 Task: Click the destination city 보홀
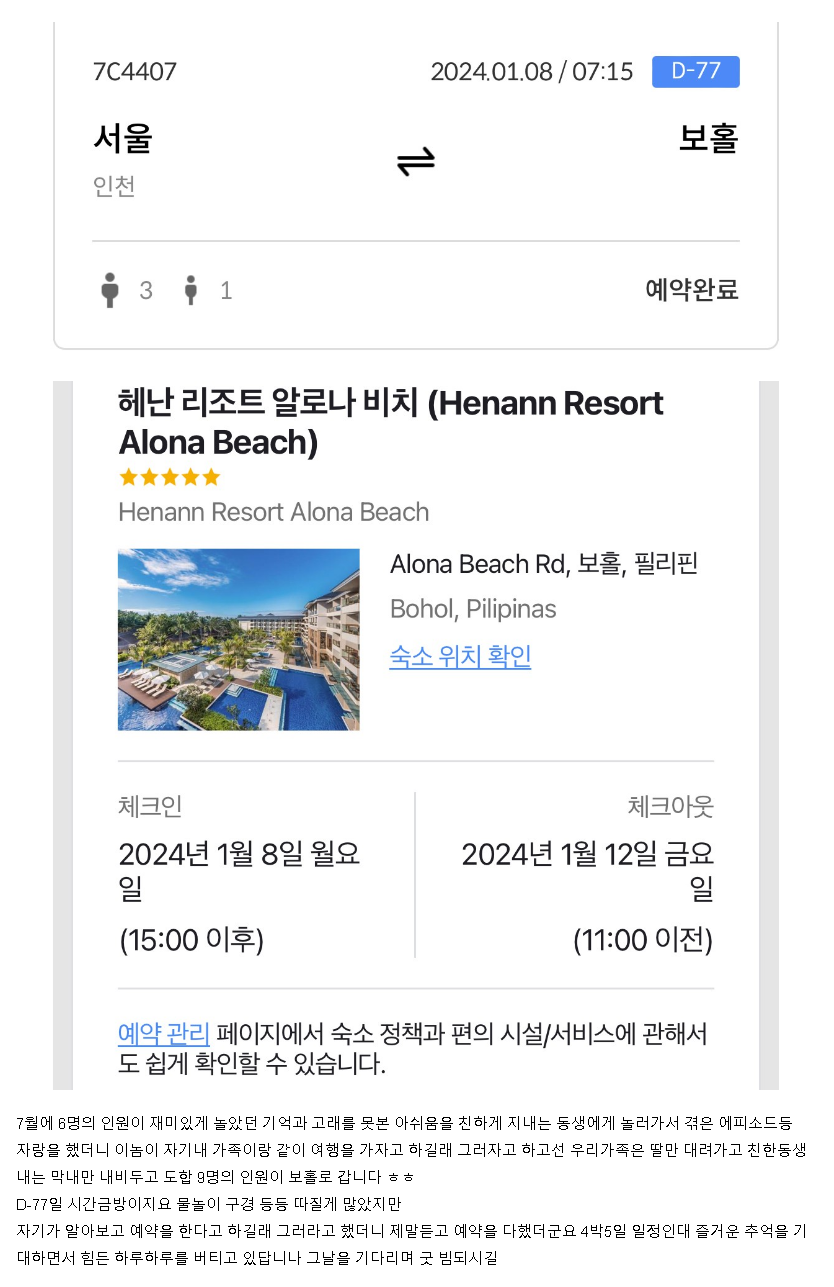pyautogui.click(x=708, y=138)
